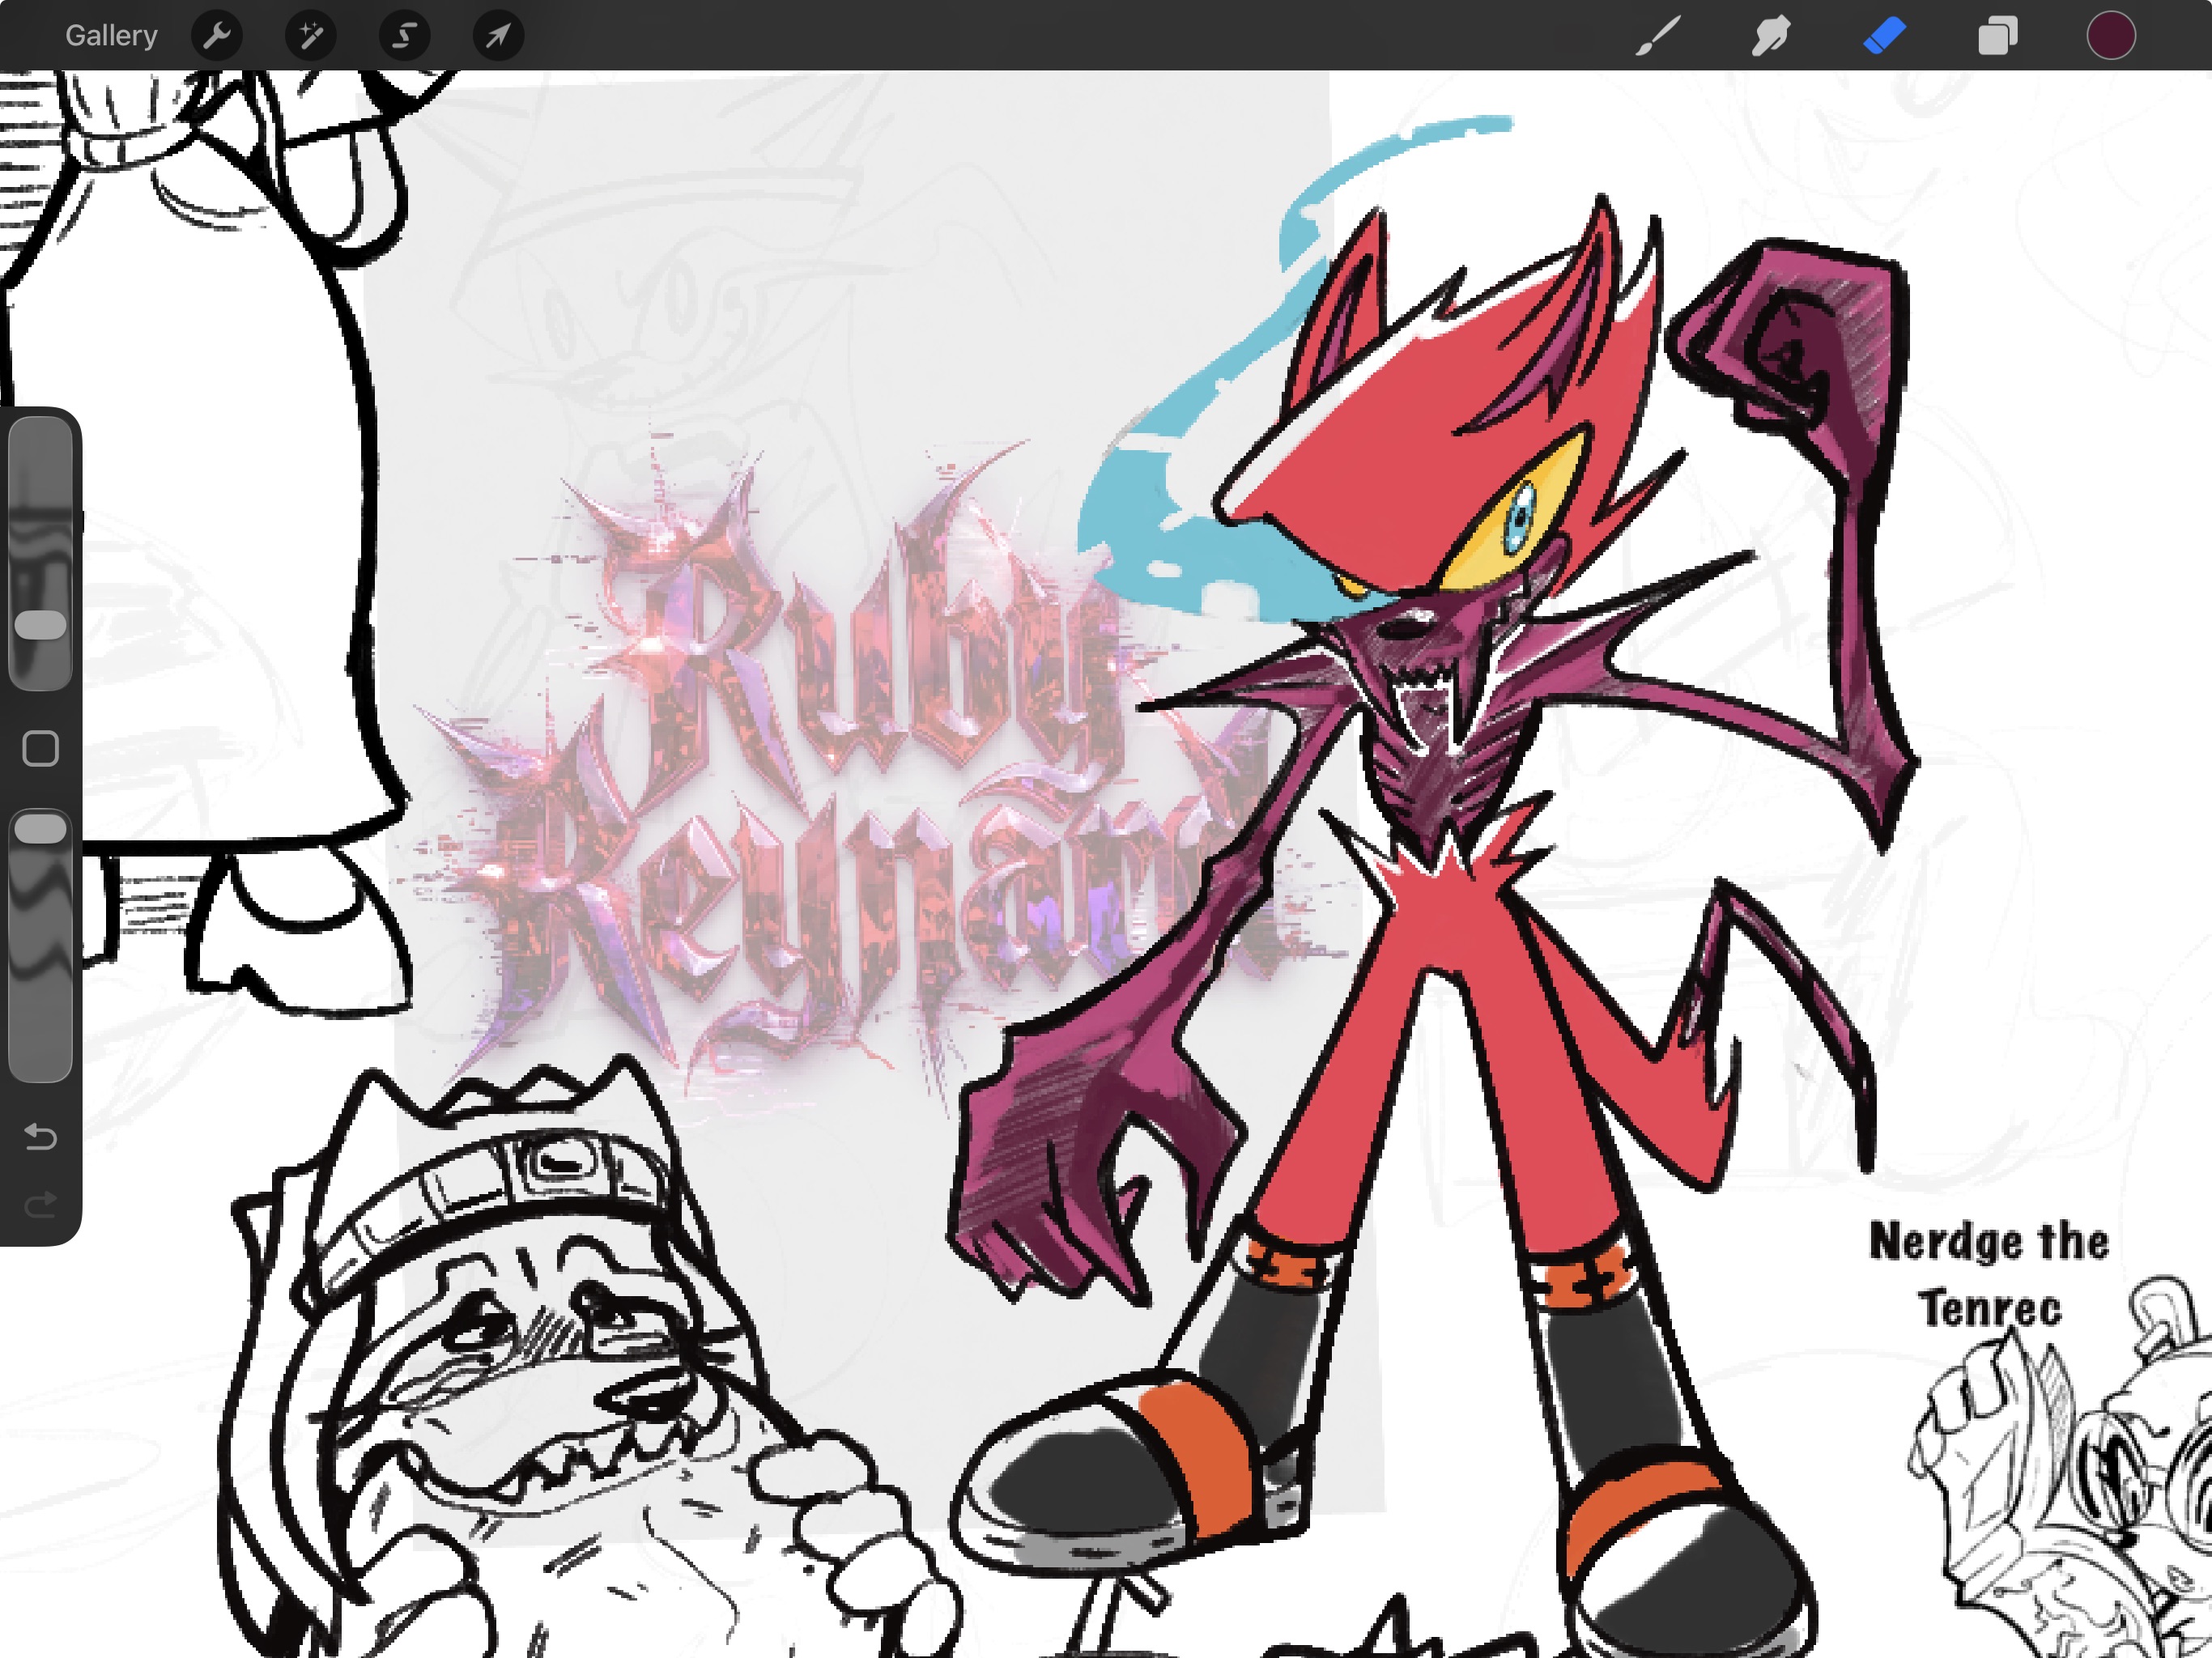This screenshot has width=2212, height=1658.
Task: Open the Layers panel
Action: pyautogui.click(x=1997, y=36)
